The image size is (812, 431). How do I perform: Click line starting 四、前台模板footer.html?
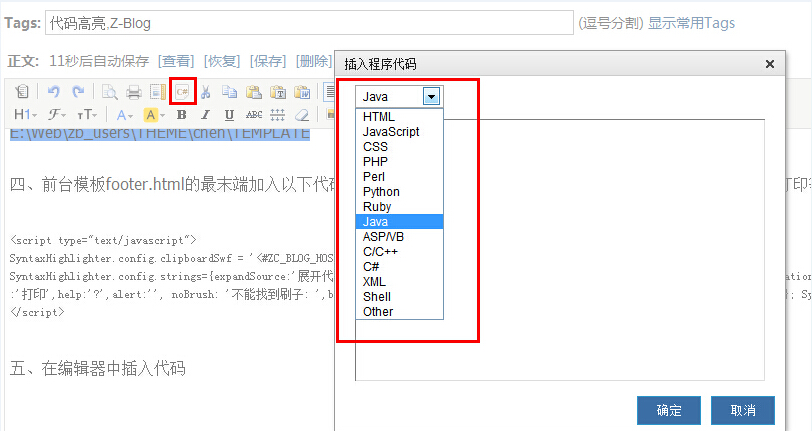[173, 184]
